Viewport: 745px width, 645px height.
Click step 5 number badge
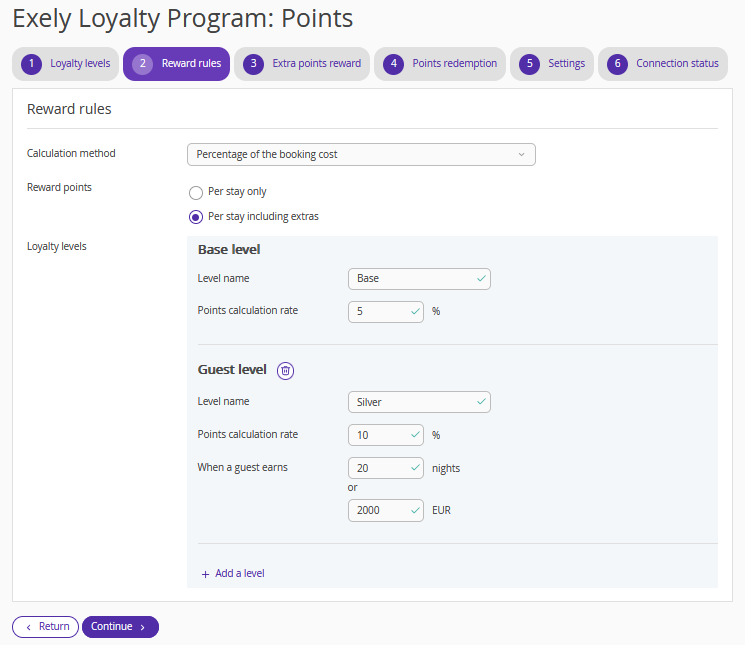tap(529, 64)
